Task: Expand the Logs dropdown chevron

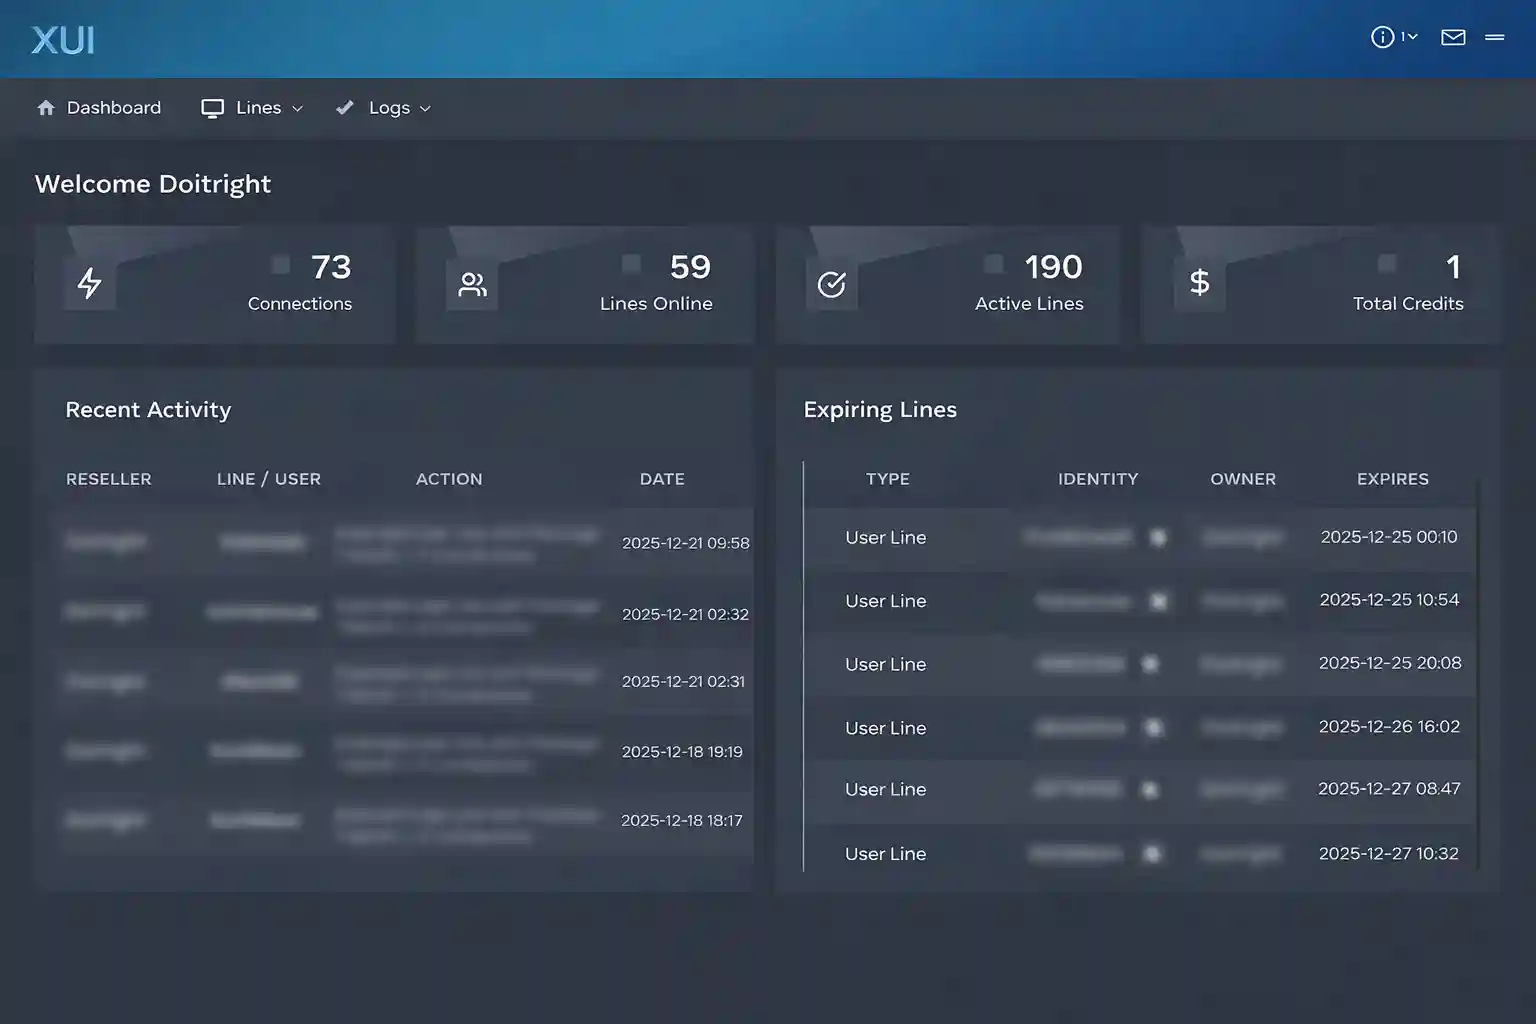Action: tap(425, 109)
